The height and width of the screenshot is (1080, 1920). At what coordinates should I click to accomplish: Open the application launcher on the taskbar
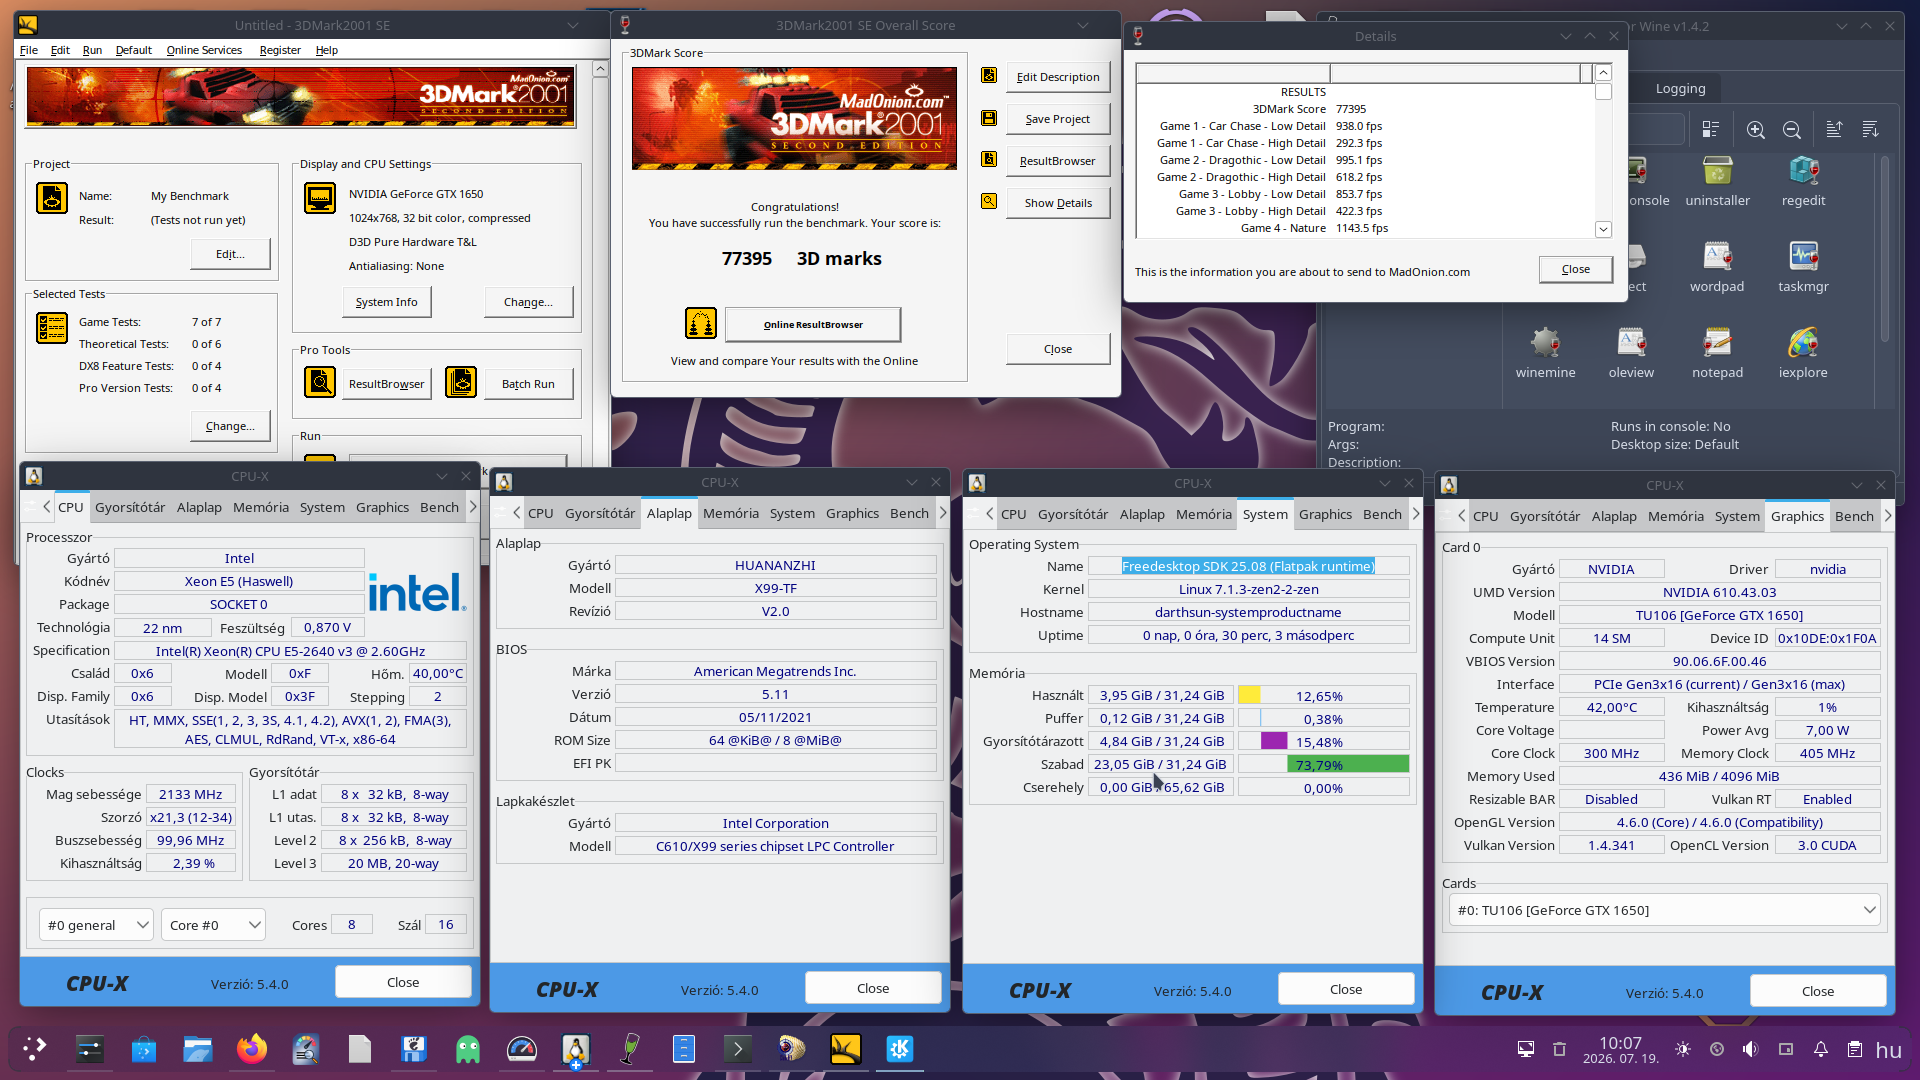[35, 1049]
